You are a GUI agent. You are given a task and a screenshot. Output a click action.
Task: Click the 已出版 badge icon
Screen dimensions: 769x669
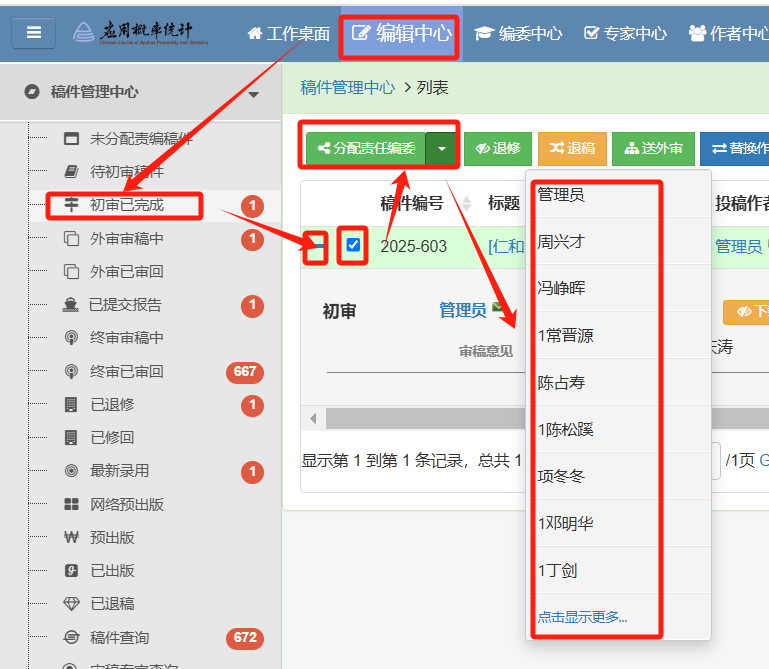click(x=71, y=570)
